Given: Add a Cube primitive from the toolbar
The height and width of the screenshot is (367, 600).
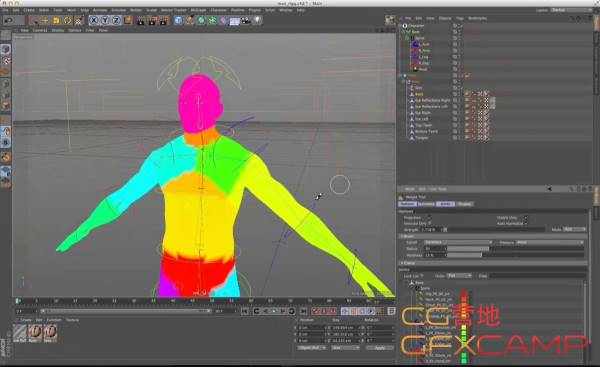Looking at the screenshot, I should tap(178, 20).
